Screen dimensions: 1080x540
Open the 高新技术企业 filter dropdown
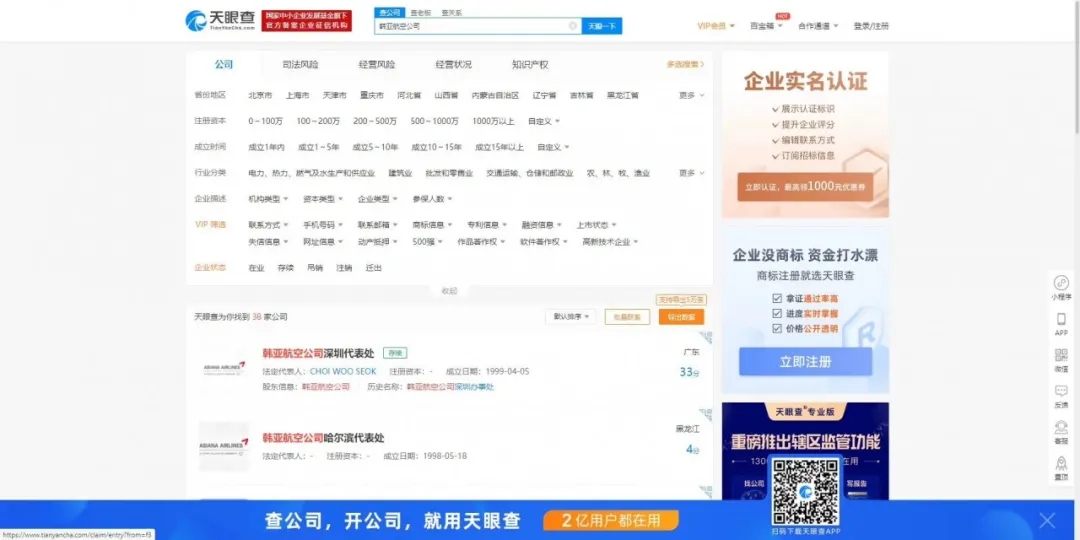pyautogui.click(x=610, y=242)
